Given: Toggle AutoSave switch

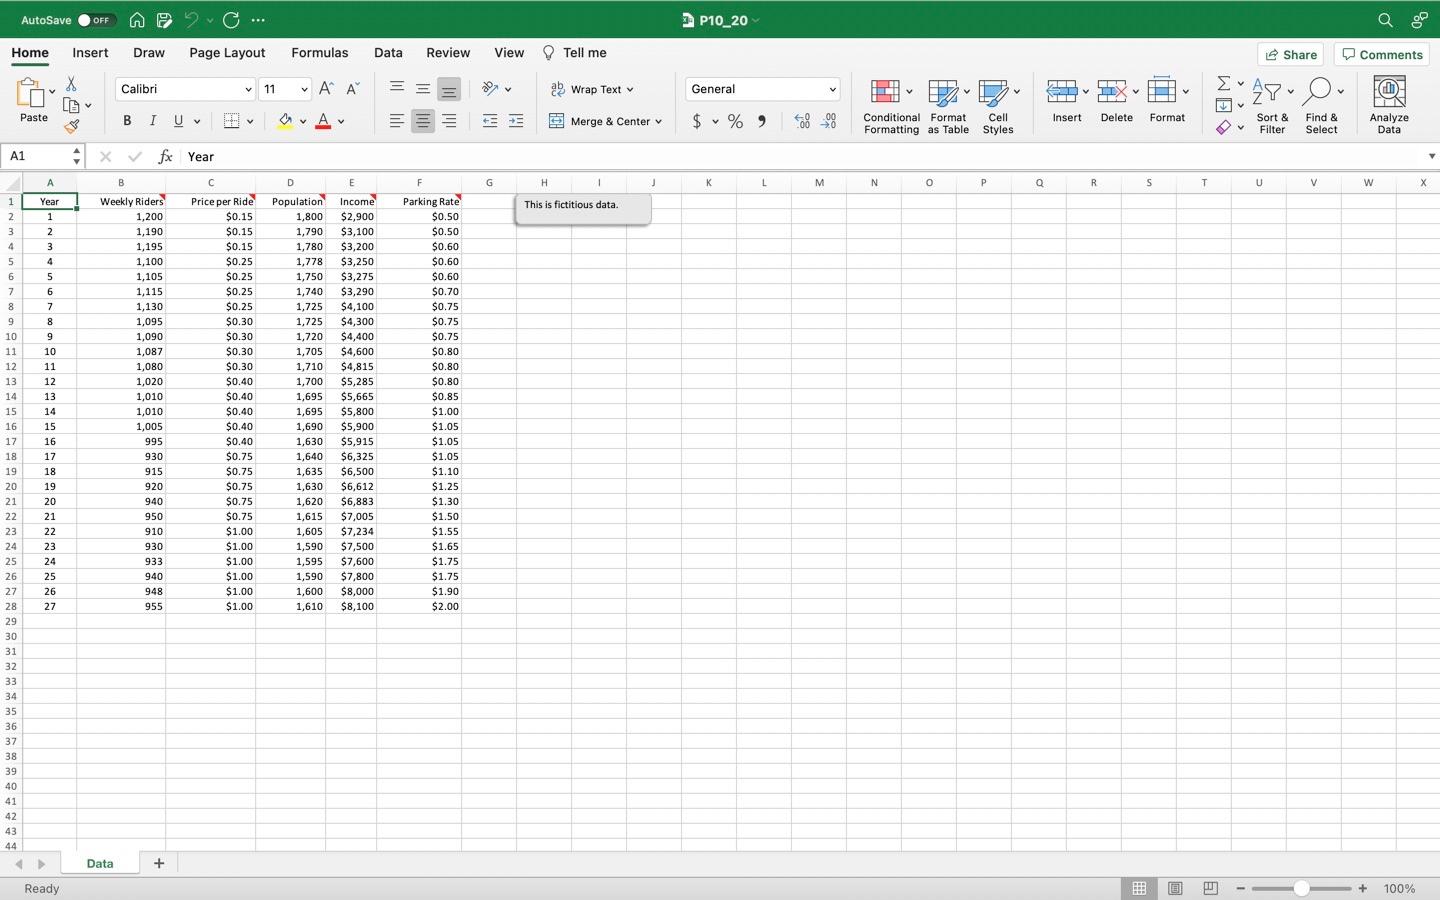Looking at the screenshot, I should [x=96, y=20].
